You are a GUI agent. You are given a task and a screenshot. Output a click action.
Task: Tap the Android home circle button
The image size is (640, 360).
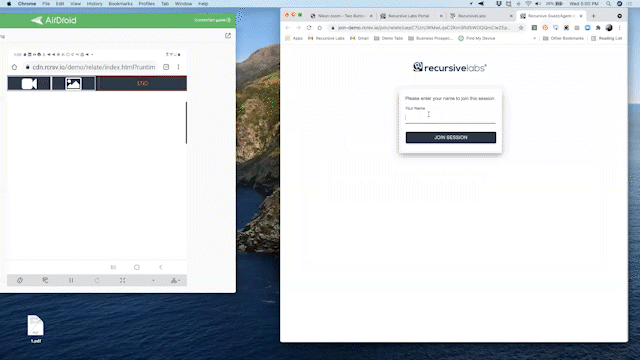[137, 267]
